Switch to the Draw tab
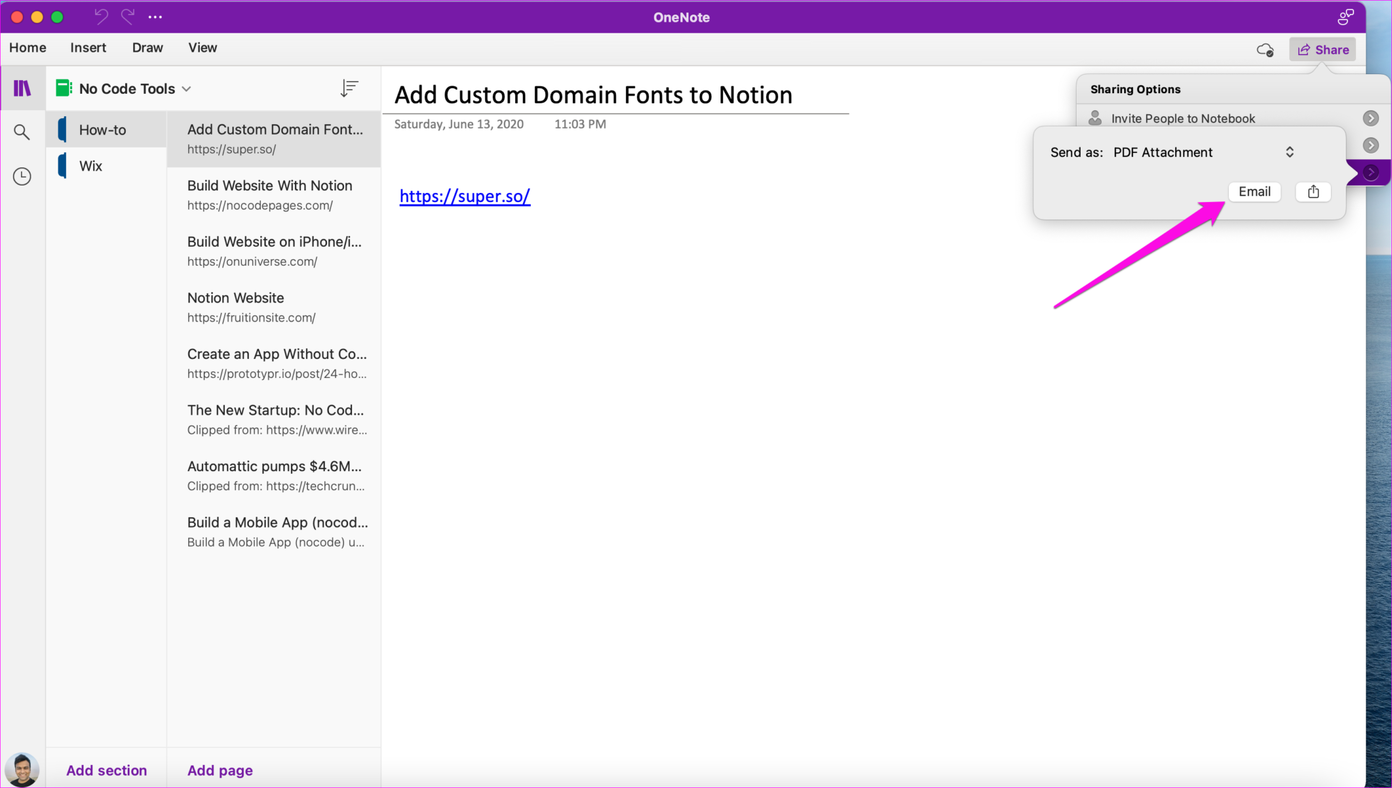Screen dimensions: 1392x788 tap(147, 47)
